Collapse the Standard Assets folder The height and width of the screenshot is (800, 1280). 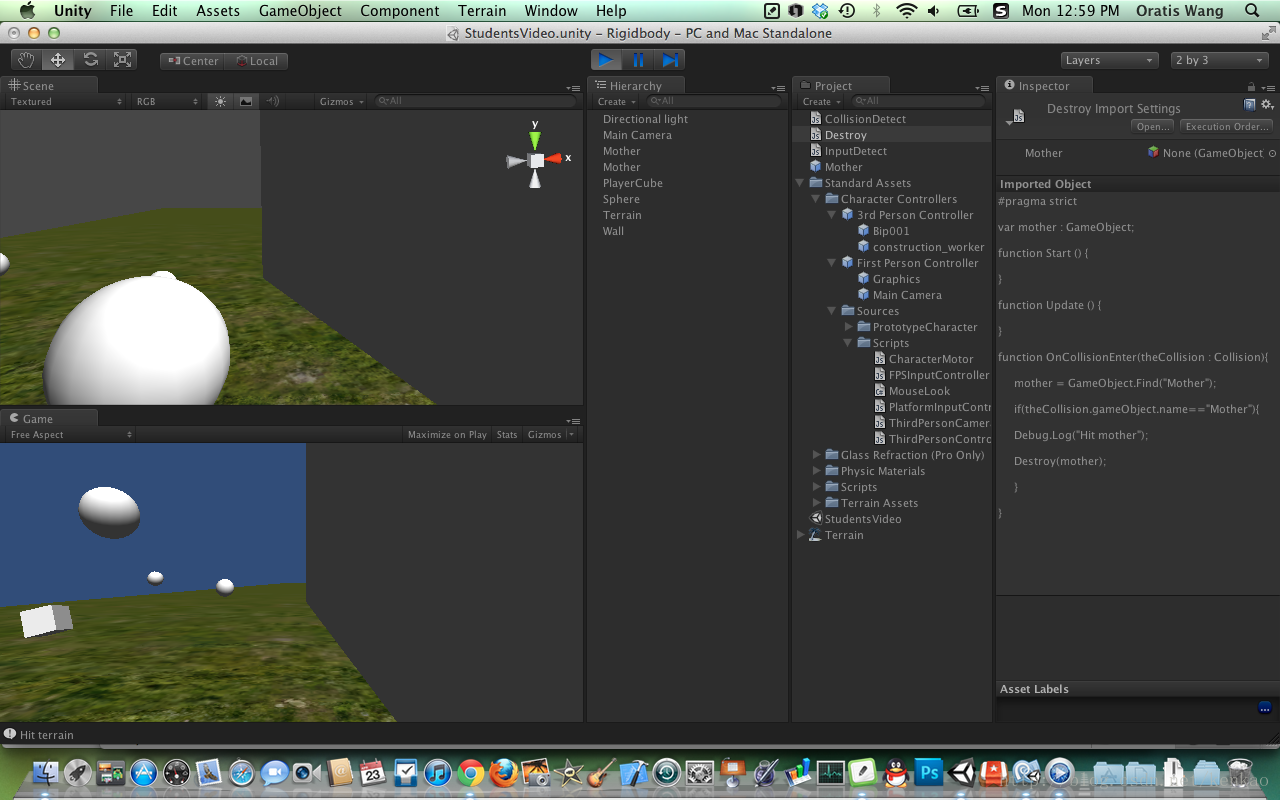pyautogui.click(x=800, y=183)
